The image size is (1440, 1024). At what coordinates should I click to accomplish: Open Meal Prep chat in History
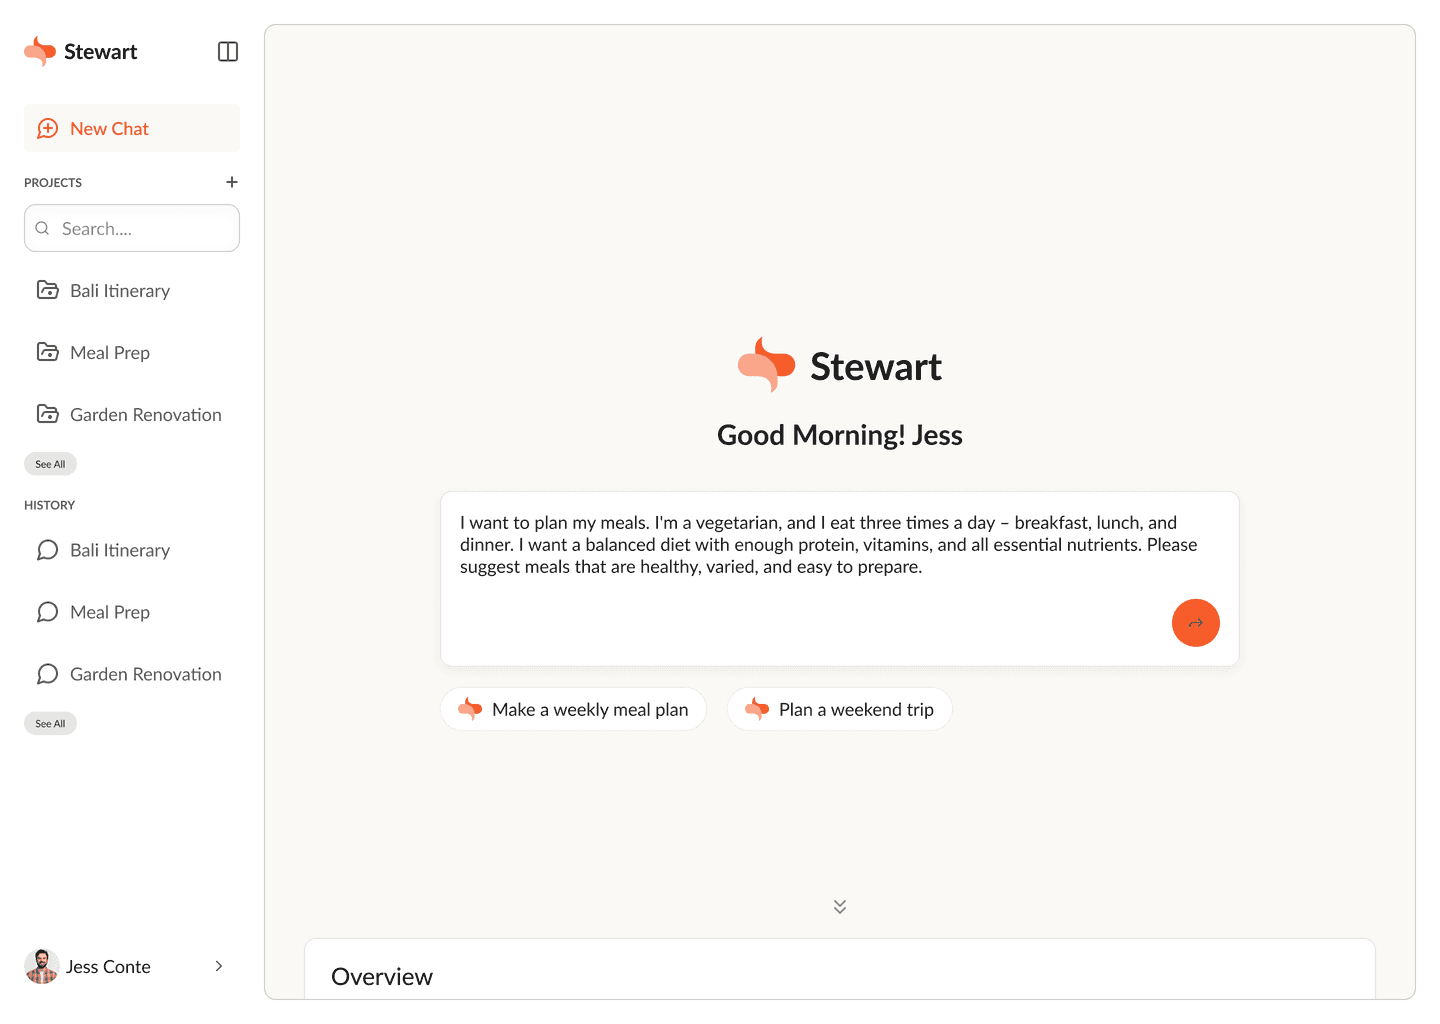(x=132, y=612)
